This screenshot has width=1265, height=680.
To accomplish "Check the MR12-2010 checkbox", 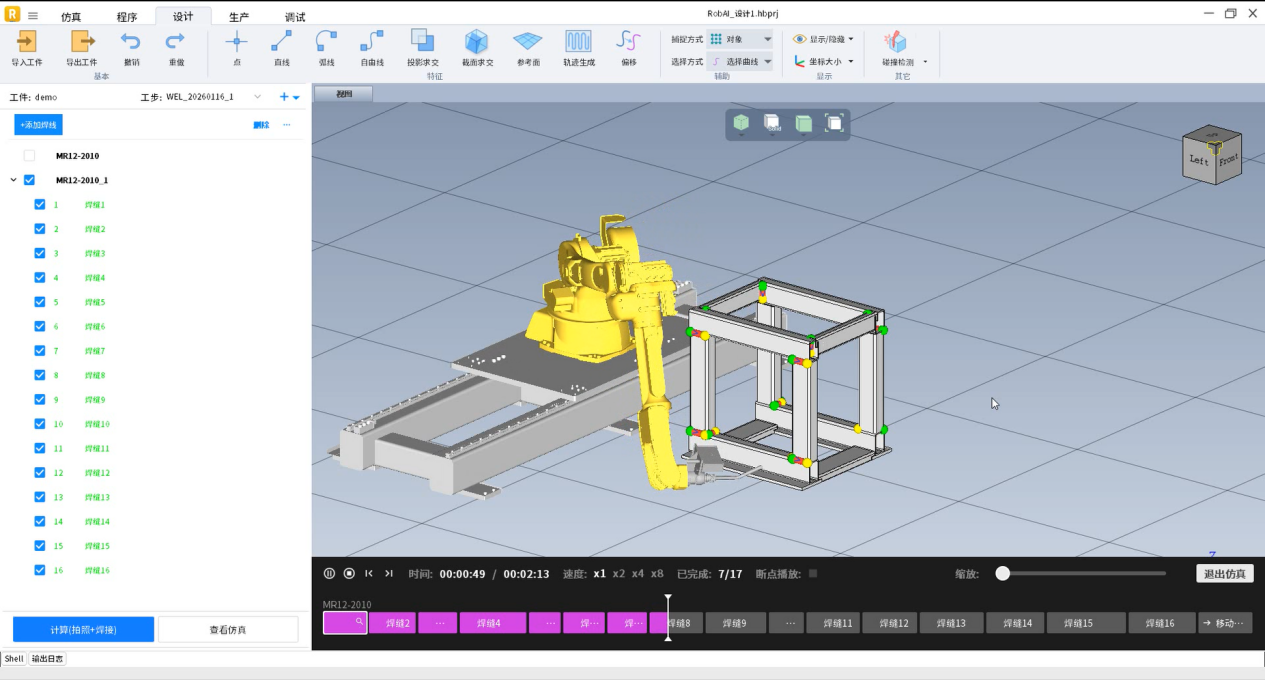I will click(29, 156).
